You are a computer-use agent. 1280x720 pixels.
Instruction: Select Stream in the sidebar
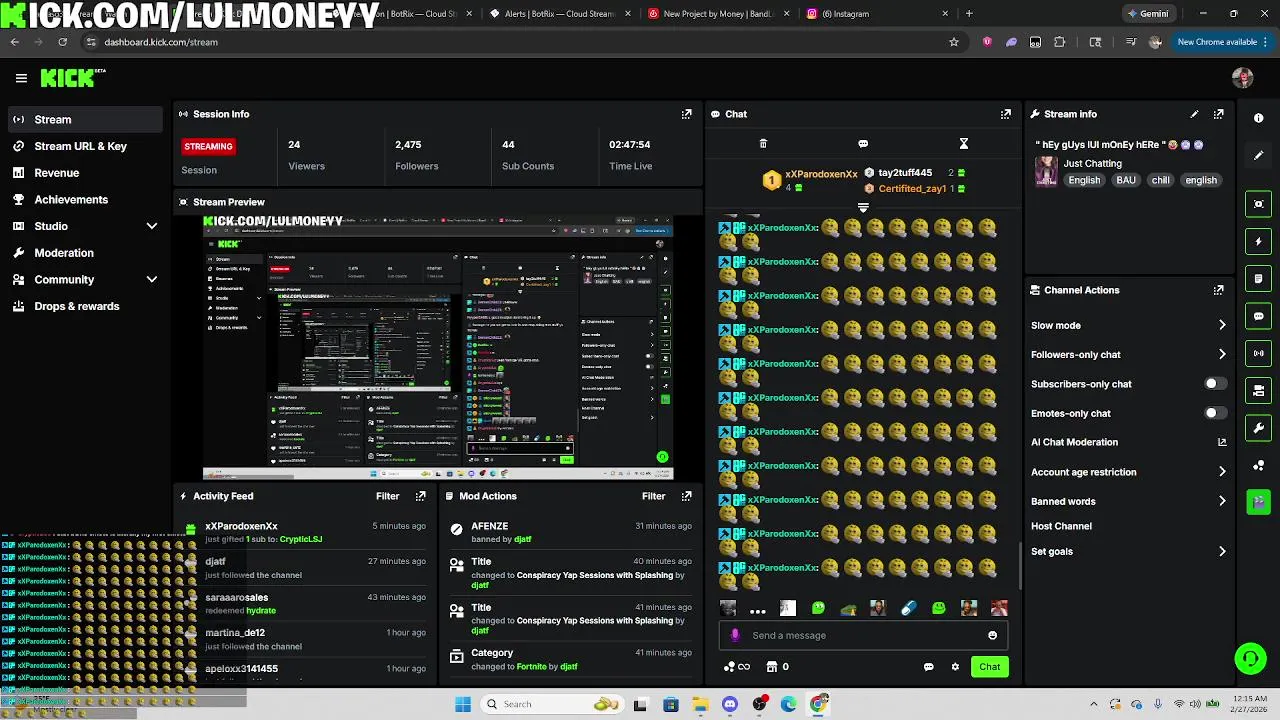[84, 119]
